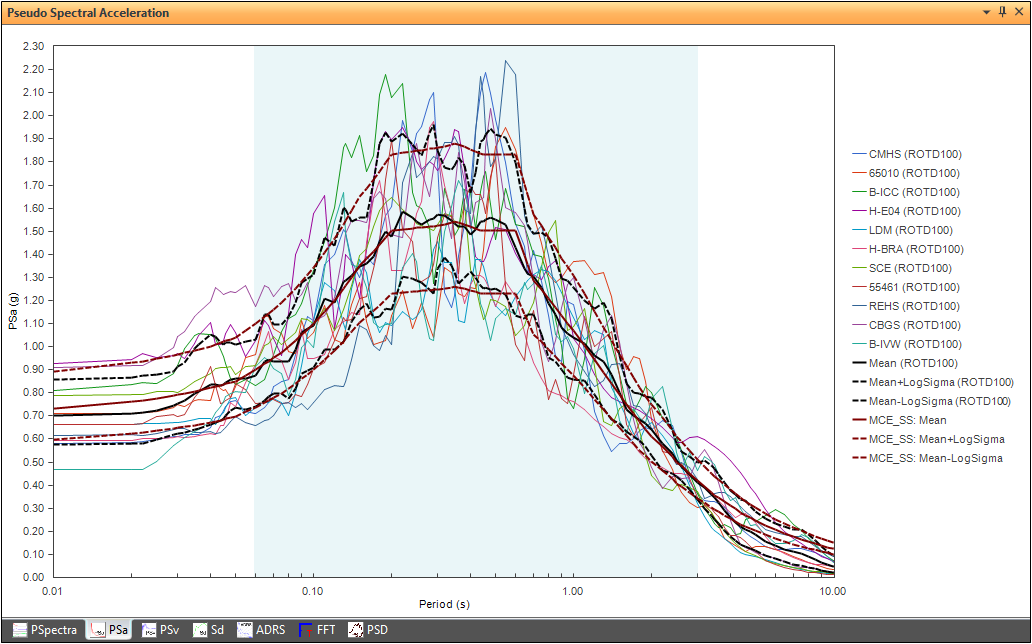Image resolution: width=1032 pixels, height=644 pixels.
Task: Open the Sd displacement spectrum view
Action: click(210, 630)
